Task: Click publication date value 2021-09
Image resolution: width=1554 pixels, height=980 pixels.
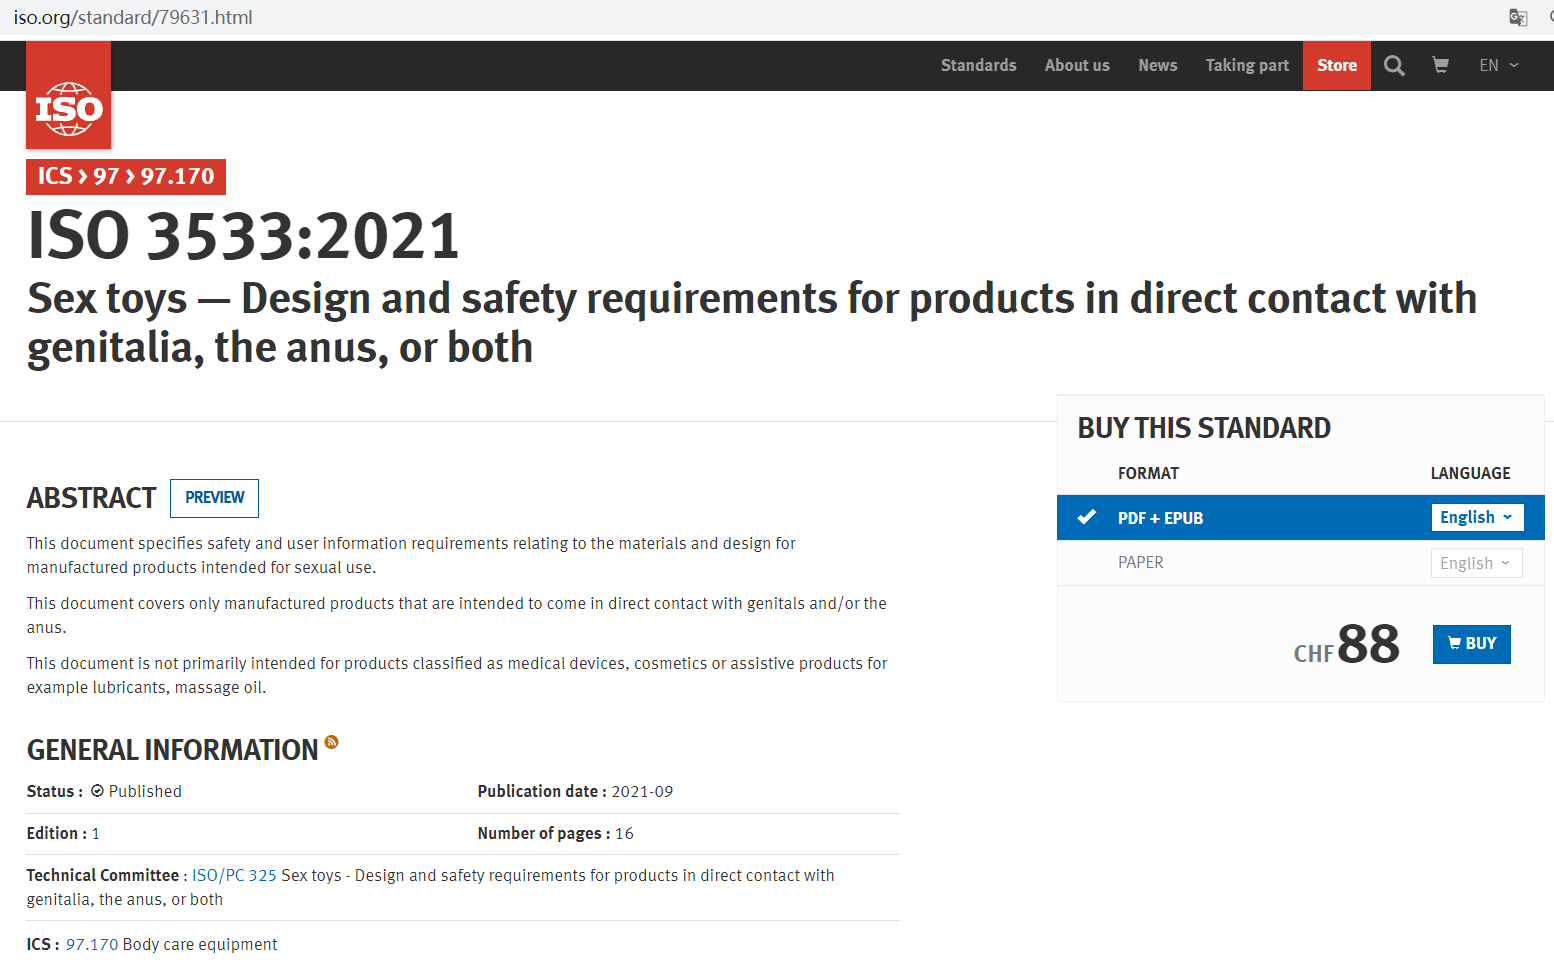Action: click(642, 791)
